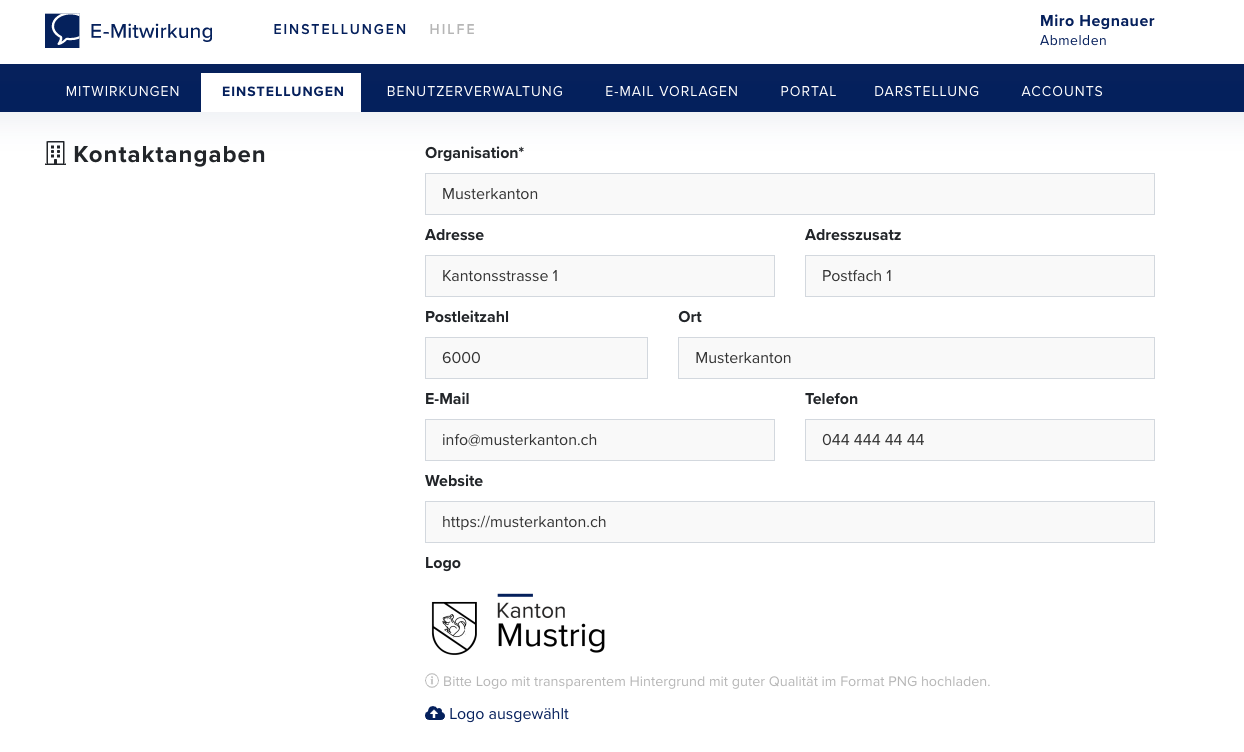Focus the Postleitzahl field 6000

tap(536, 358)
